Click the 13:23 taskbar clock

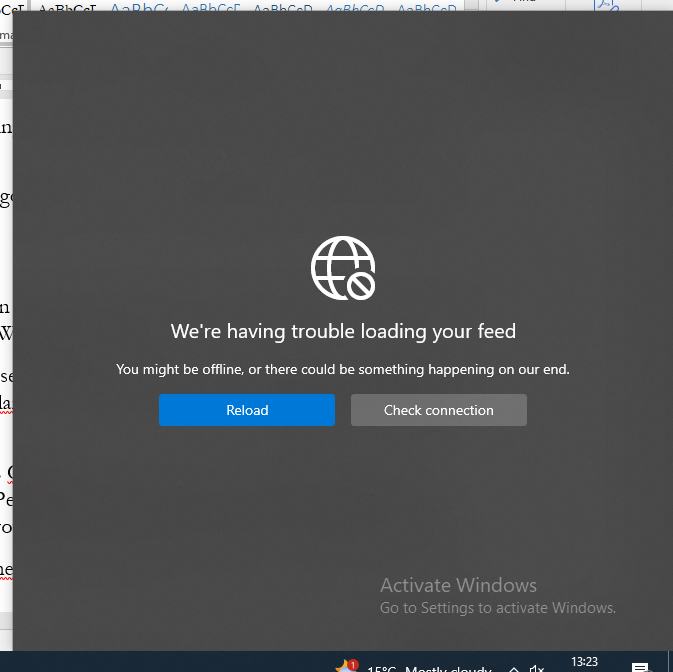[x=584, y=662]
